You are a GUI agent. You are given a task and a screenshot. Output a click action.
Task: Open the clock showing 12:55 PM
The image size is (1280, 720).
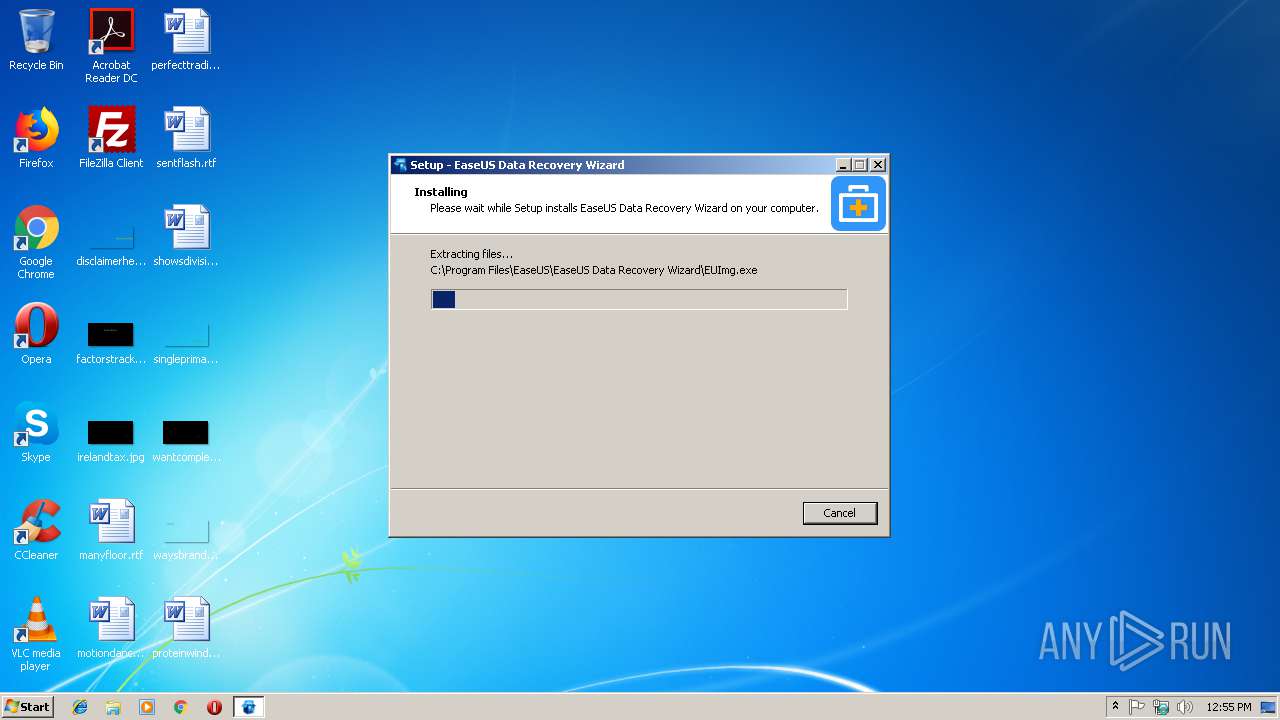[1228, 707]
